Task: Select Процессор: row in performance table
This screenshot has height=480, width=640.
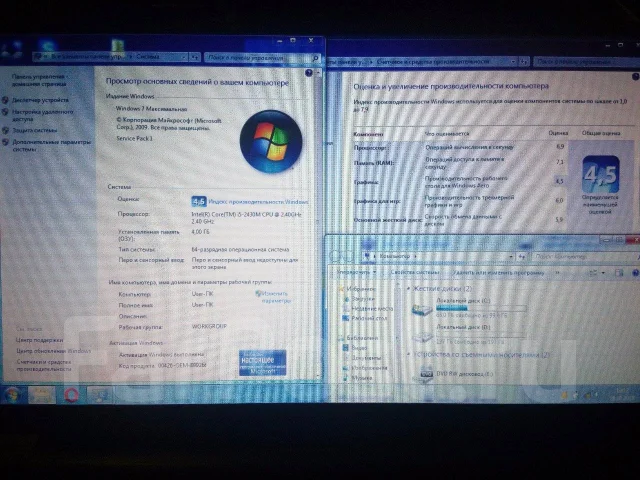Action: point(460,147)
